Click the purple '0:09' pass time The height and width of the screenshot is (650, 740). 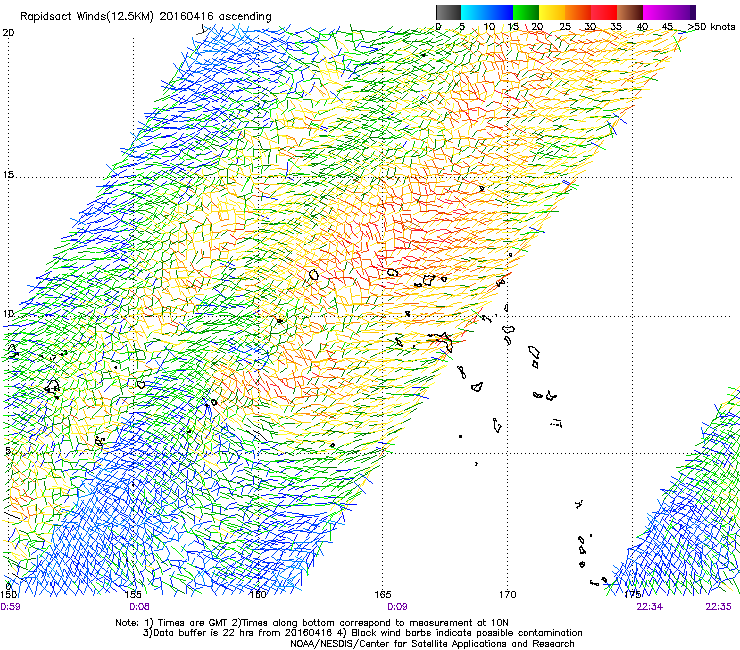coord(397,607)
